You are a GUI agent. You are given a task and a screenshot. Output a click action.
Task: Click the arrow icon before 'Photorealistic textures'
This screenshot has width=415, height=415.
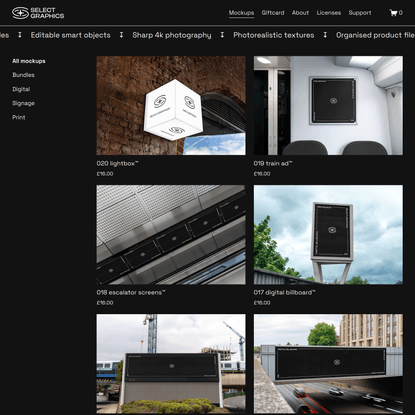pos(222,35)
